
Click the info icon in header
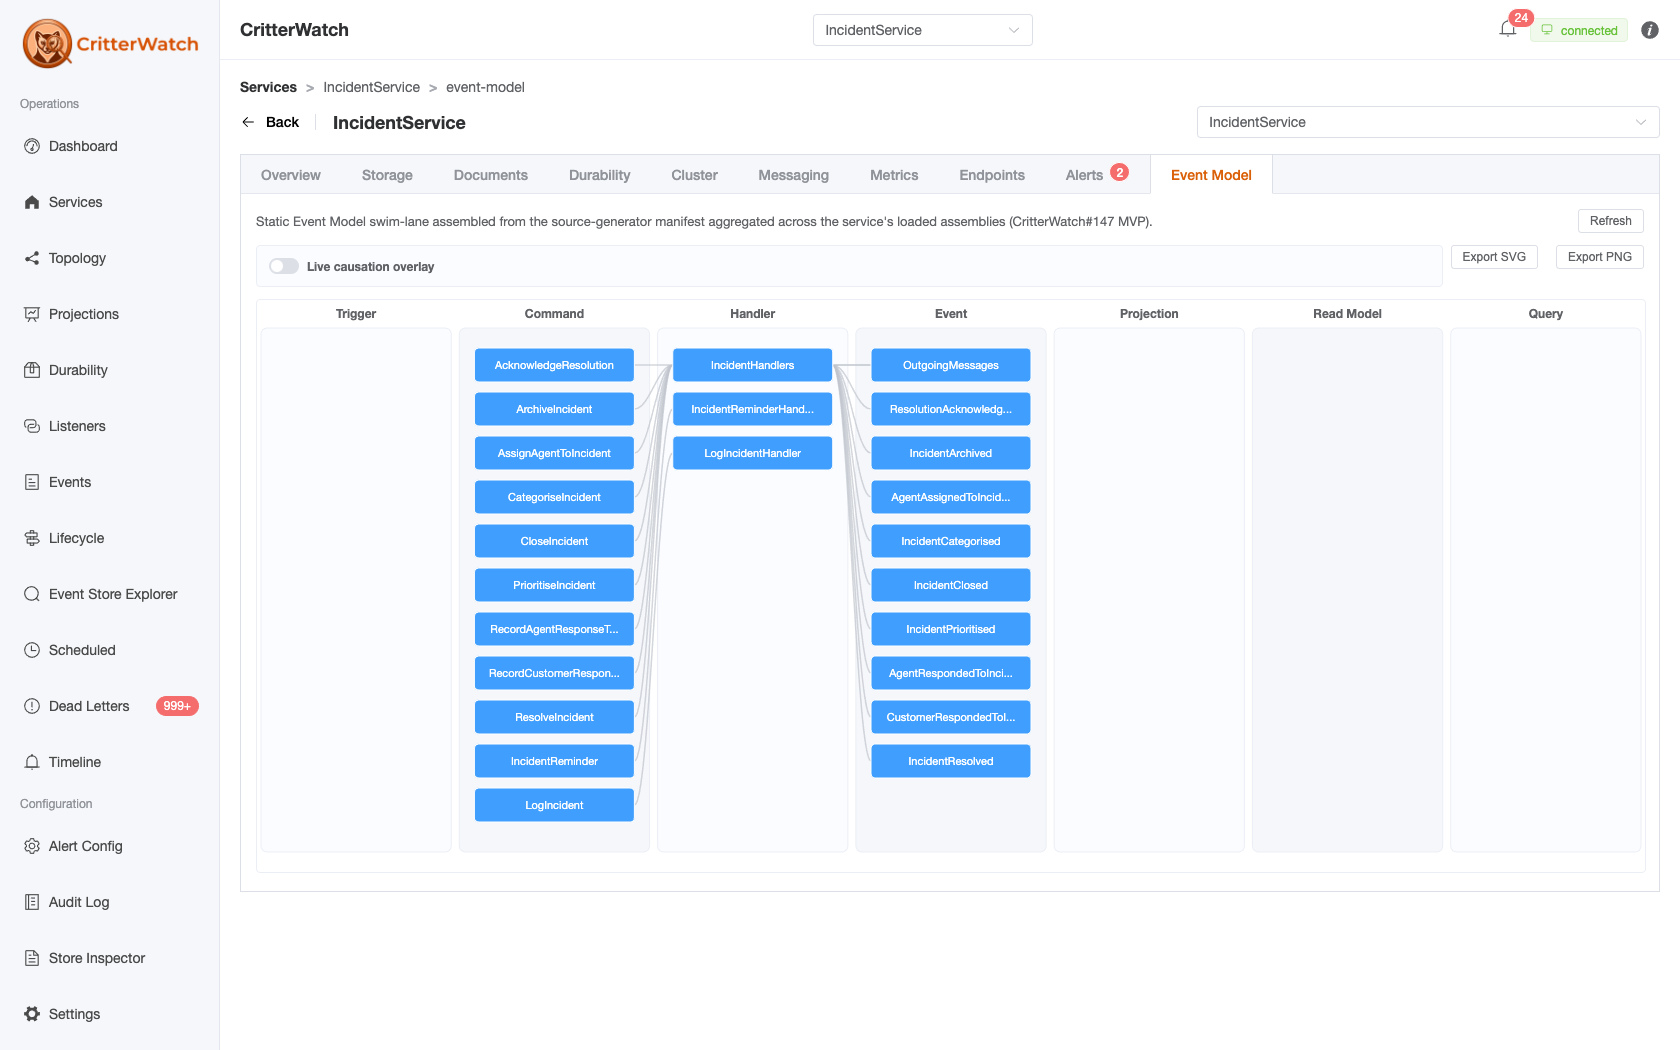1650,30
